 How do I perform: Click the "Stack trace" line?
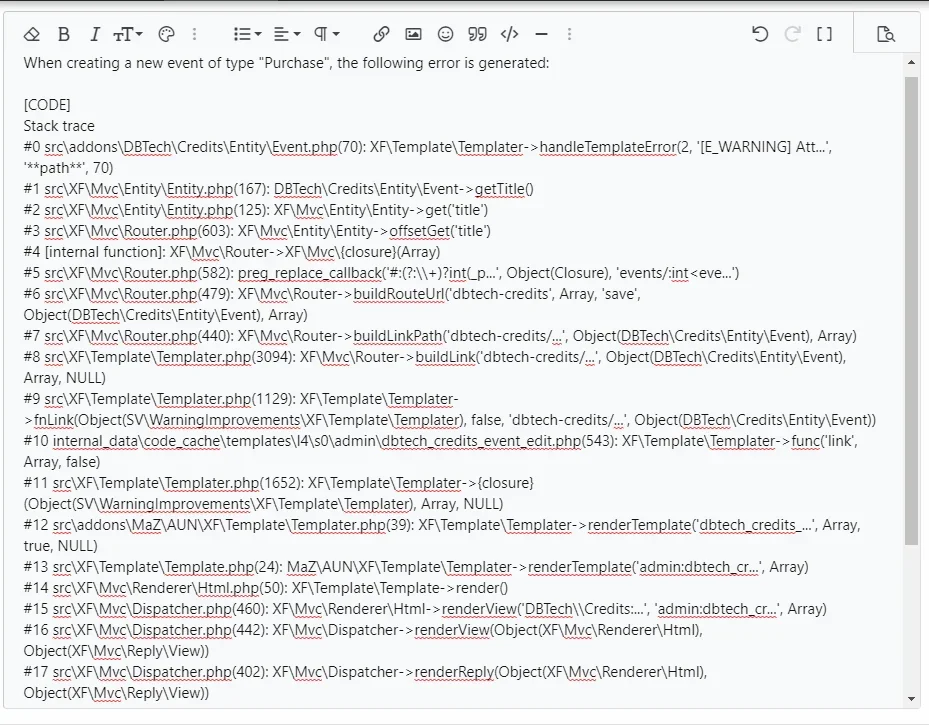59,126
